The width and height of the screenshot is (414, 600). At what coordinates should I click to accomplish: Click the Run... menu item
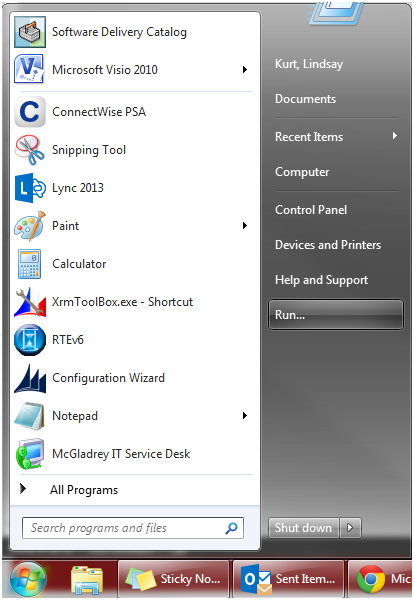coord(336,315)
